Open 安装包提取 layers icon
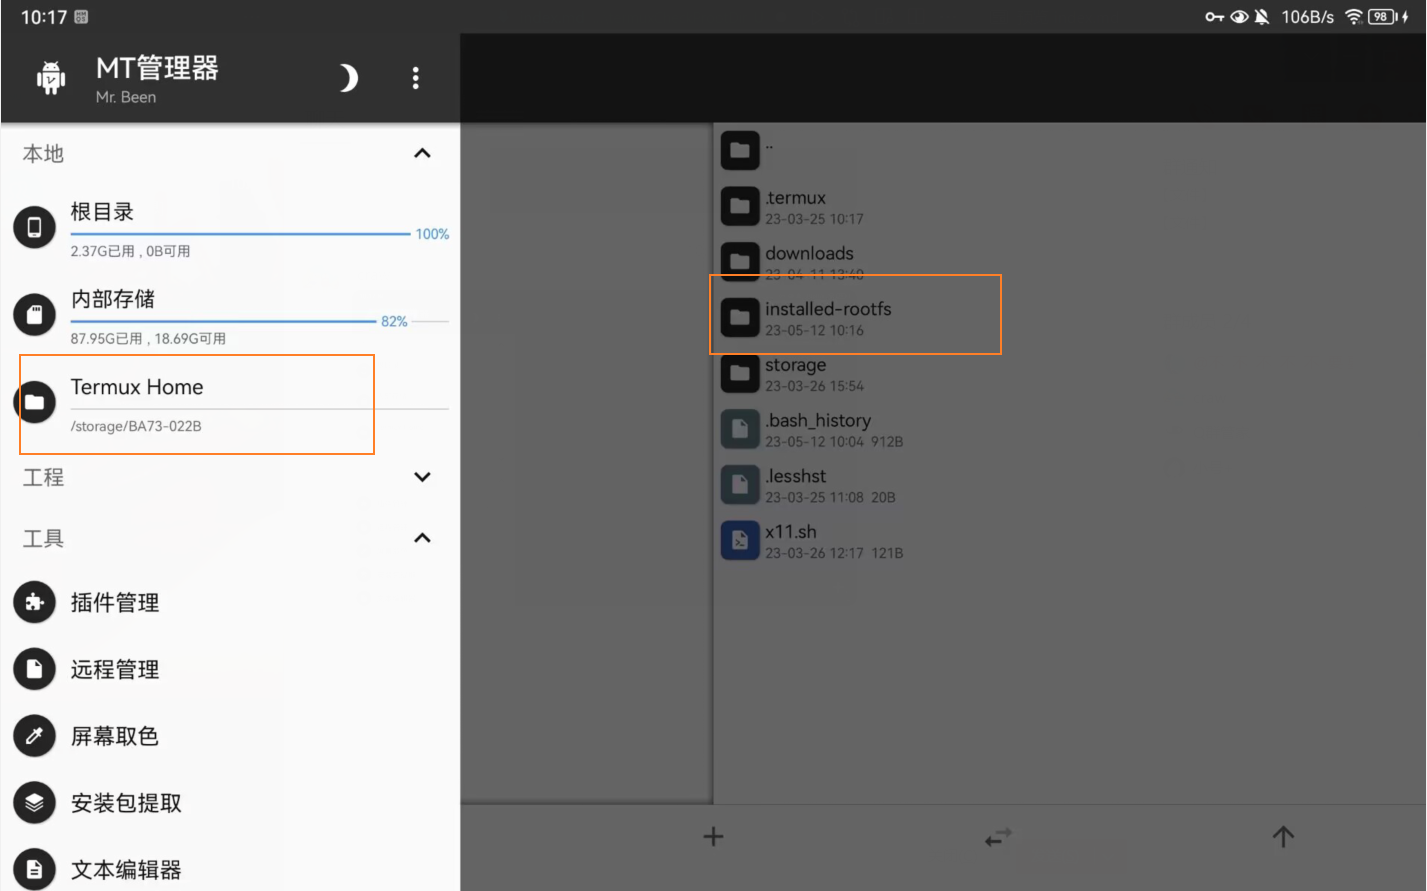1427x891 pixels. tap(34, 802)
